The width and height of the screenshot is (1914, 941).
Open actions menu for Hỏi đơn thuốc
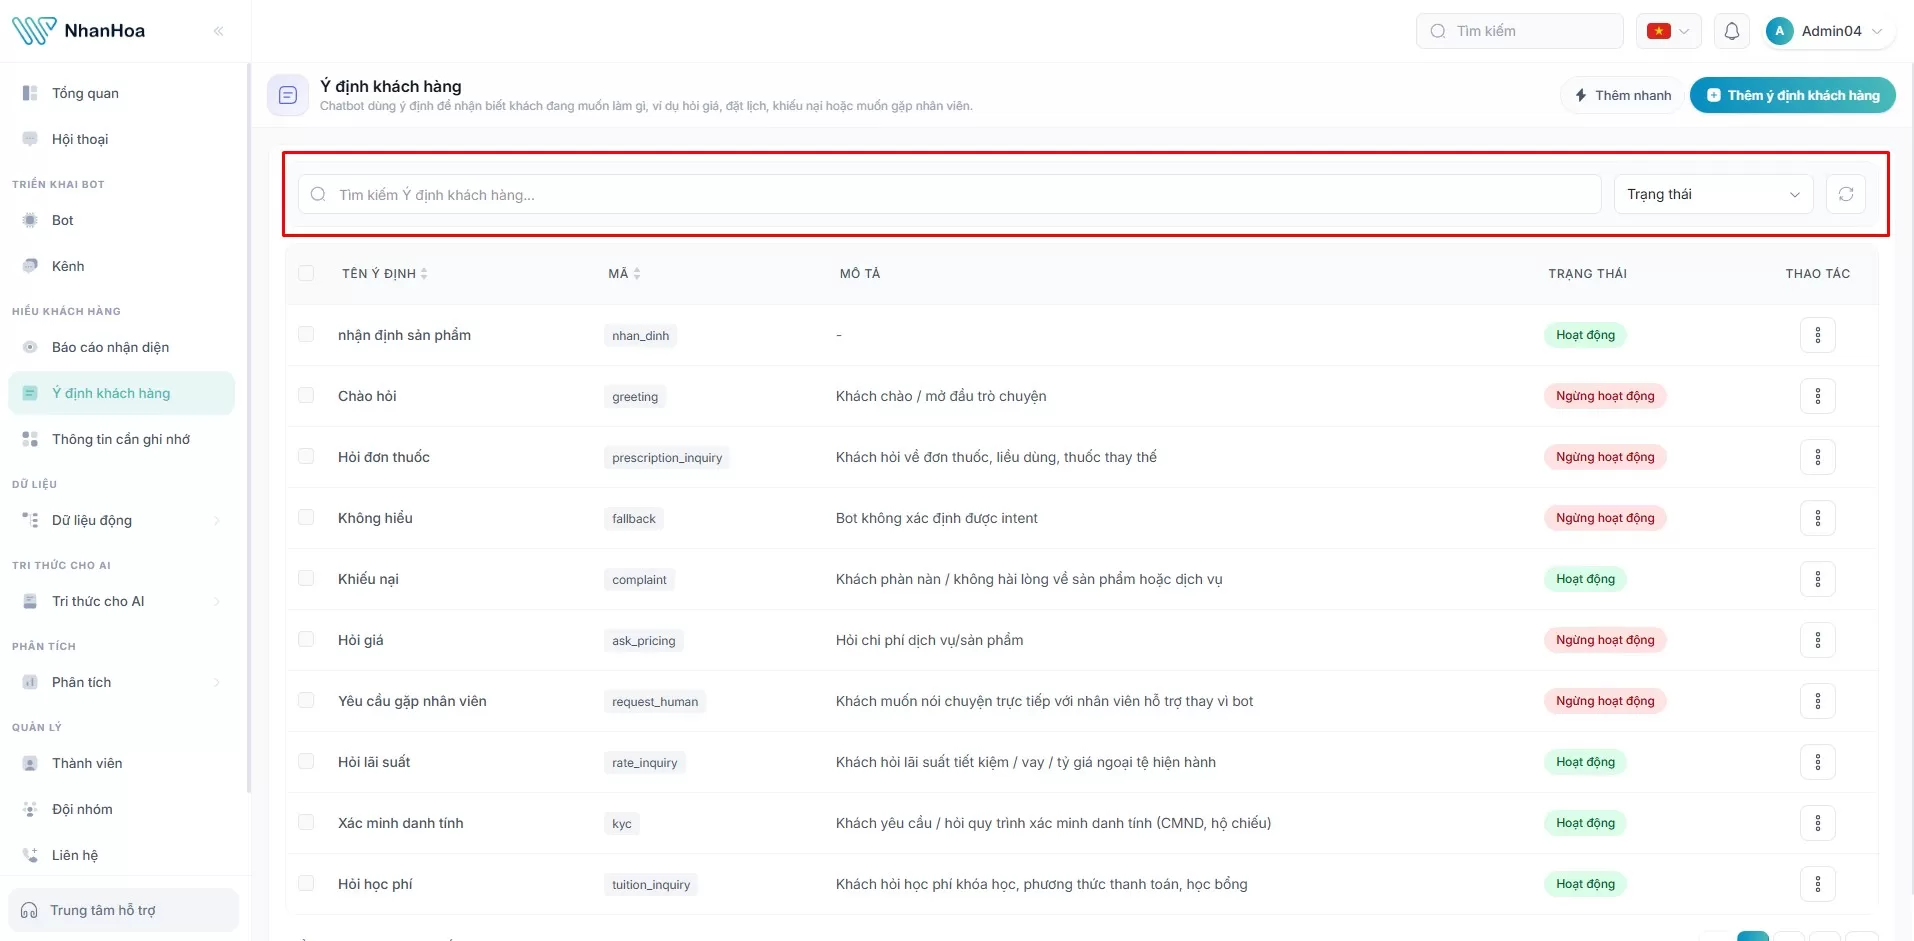1818,457
